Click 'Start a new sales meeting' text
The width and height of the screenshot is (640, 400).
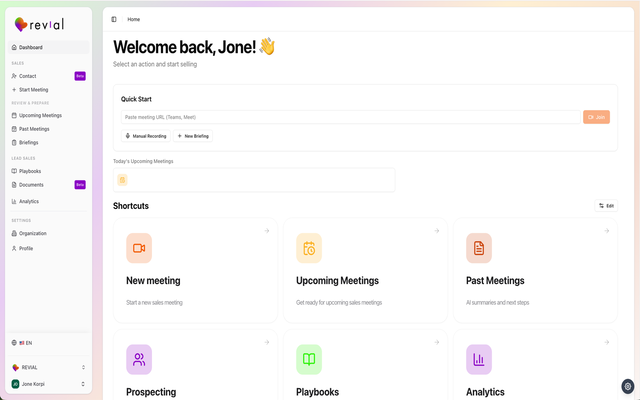pyautogui.click(x=154, y=303)
